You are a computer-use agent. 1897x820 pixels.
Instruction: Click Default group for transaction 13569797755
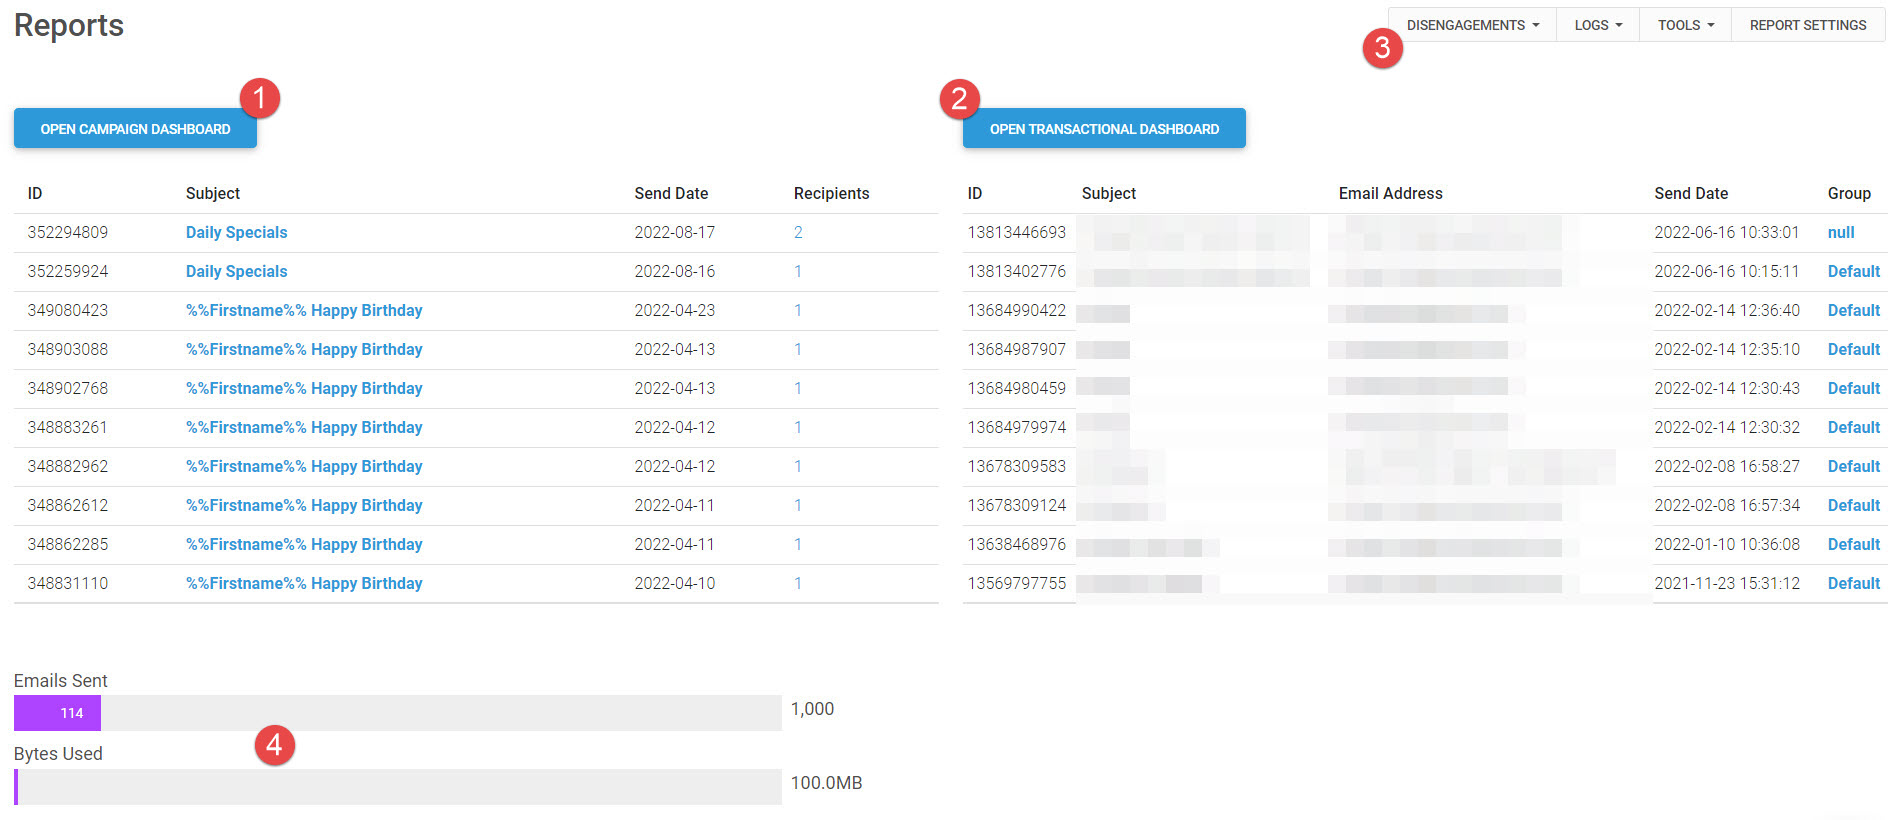(1853, 583)
